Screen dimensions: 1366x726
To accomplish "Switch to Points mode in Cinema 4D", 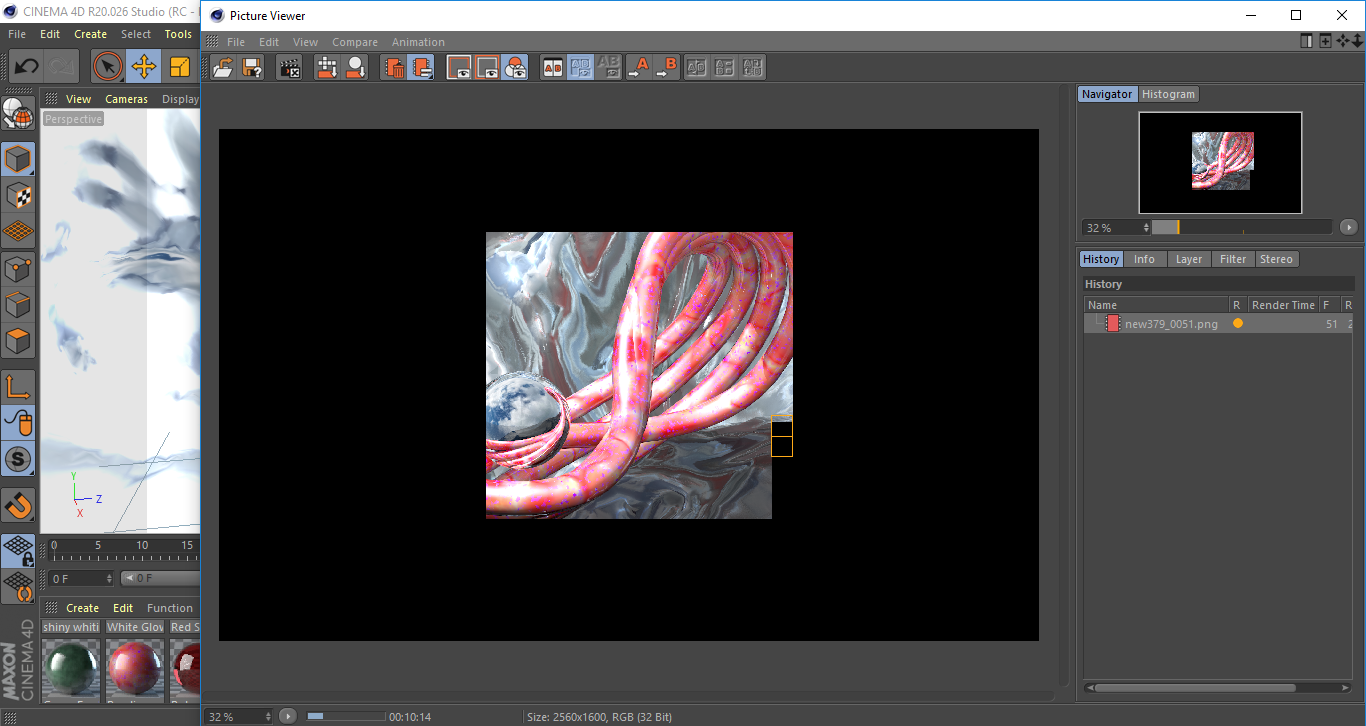I will coord(18,268).
